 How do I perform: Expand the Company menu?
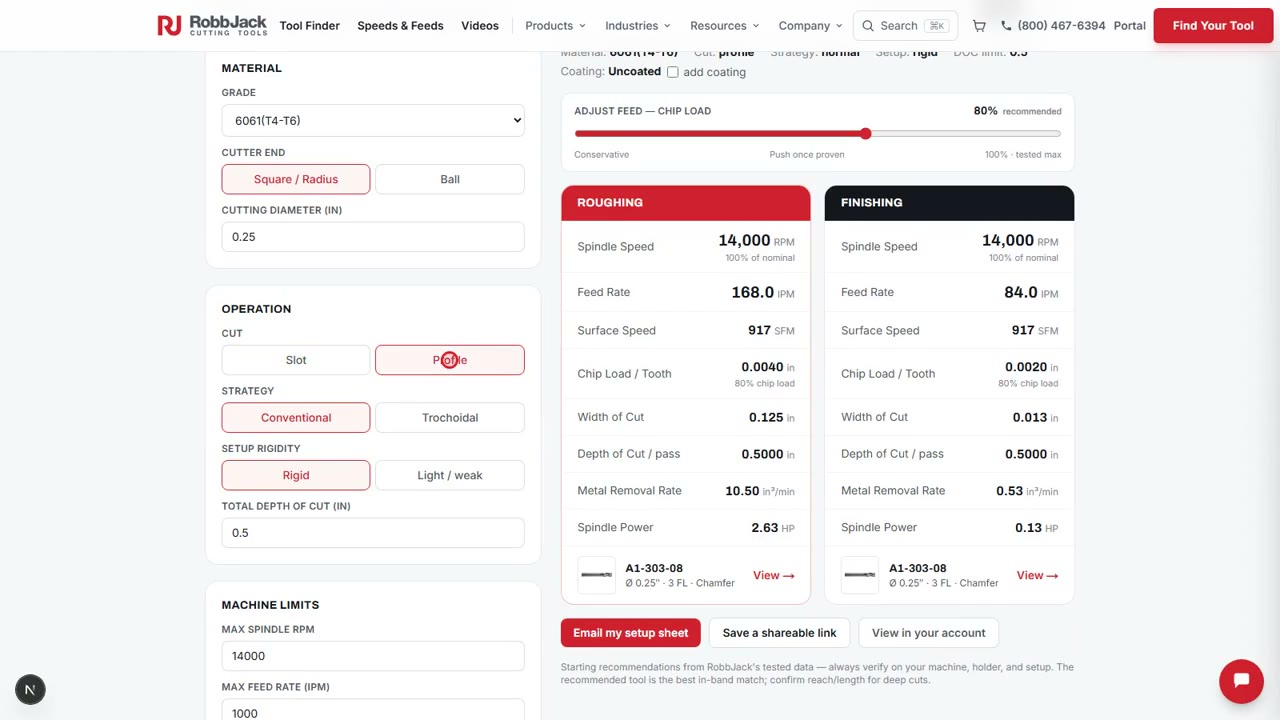click(x=810, y=26)
